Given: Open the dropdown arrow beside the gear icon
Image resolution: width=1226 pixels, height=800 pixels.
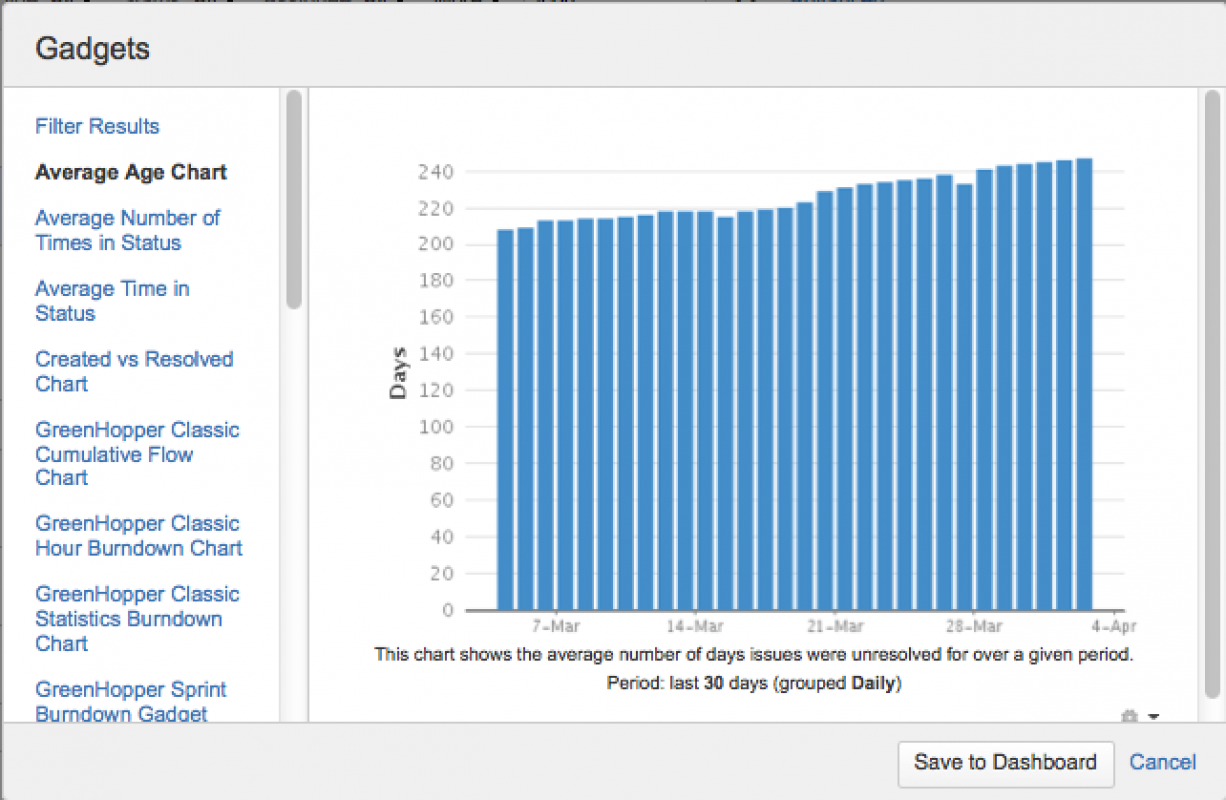Looking at the screenshot, I should [x=1153, y=716].
